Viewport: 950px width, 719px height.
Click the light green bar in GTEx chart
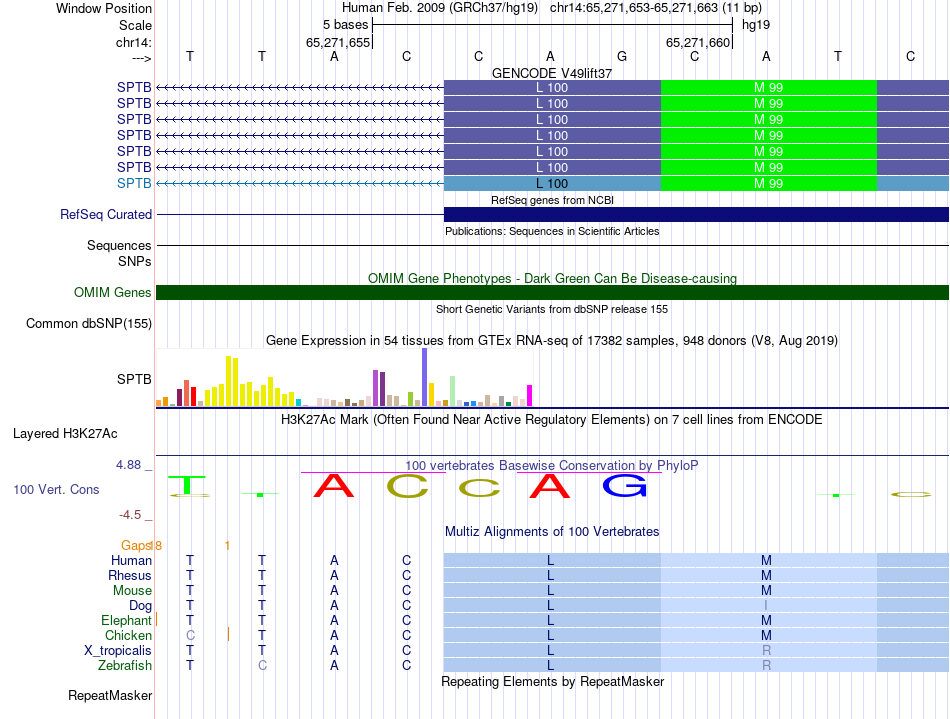click(x=453, y=391)
